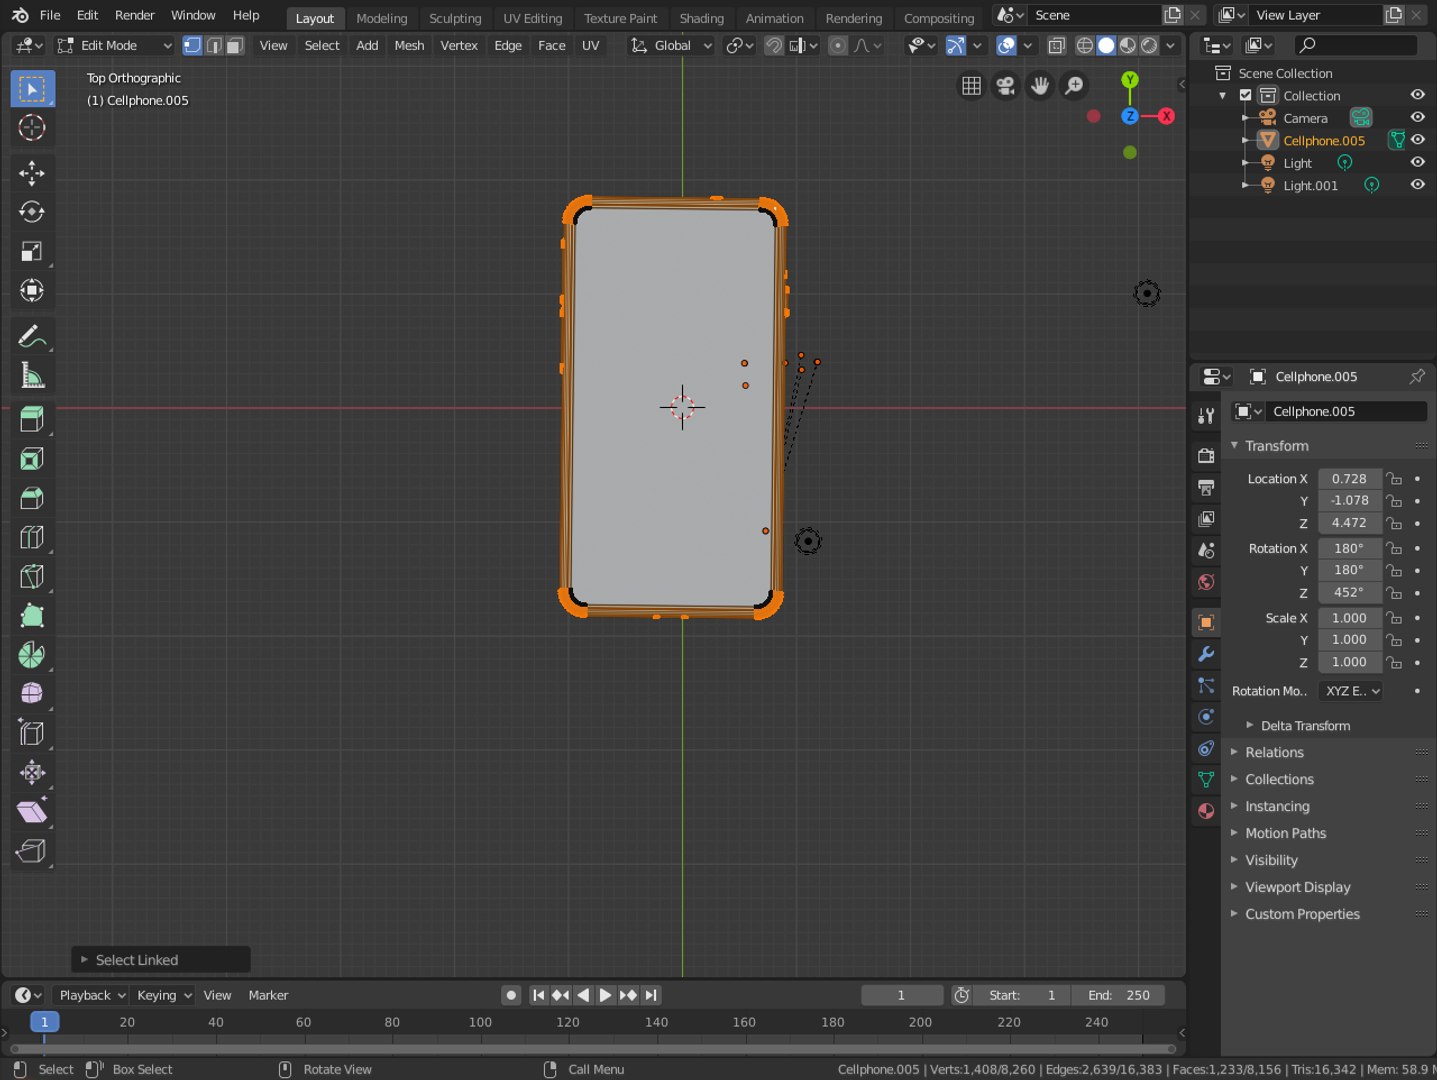Select the Rotate tool
Screen dimensions: 1437x1080
point(32,212)
